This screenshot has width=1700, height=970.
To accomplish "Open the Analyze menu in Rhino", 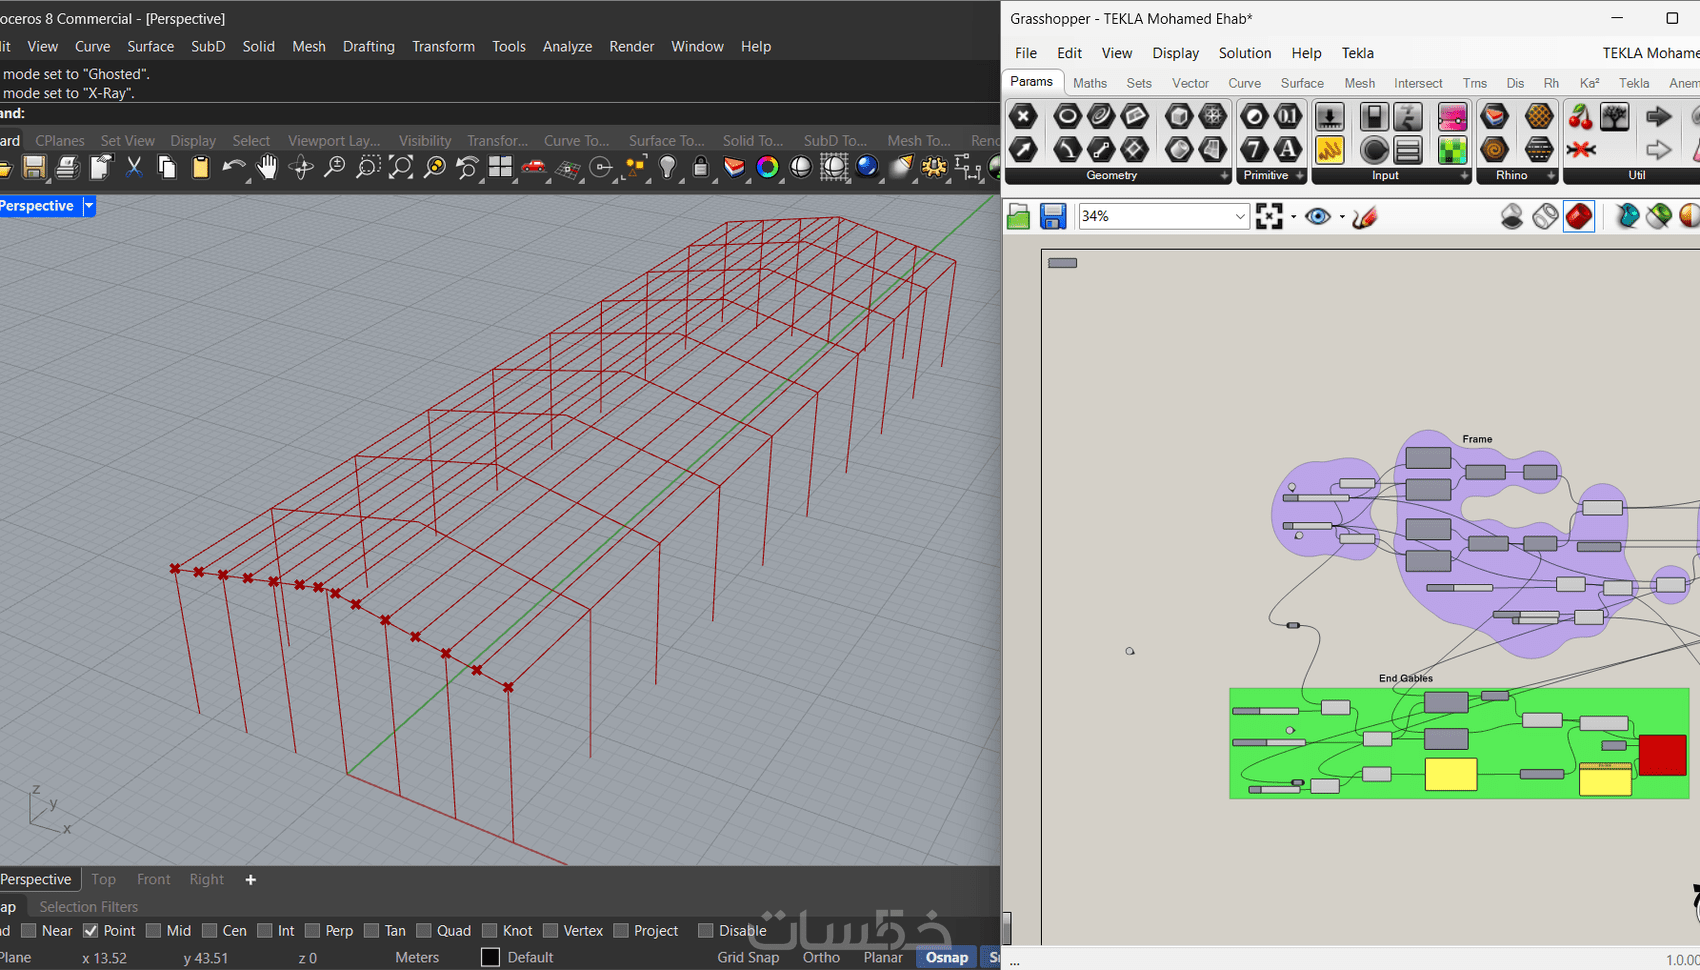I will click(x=567, y=46).
